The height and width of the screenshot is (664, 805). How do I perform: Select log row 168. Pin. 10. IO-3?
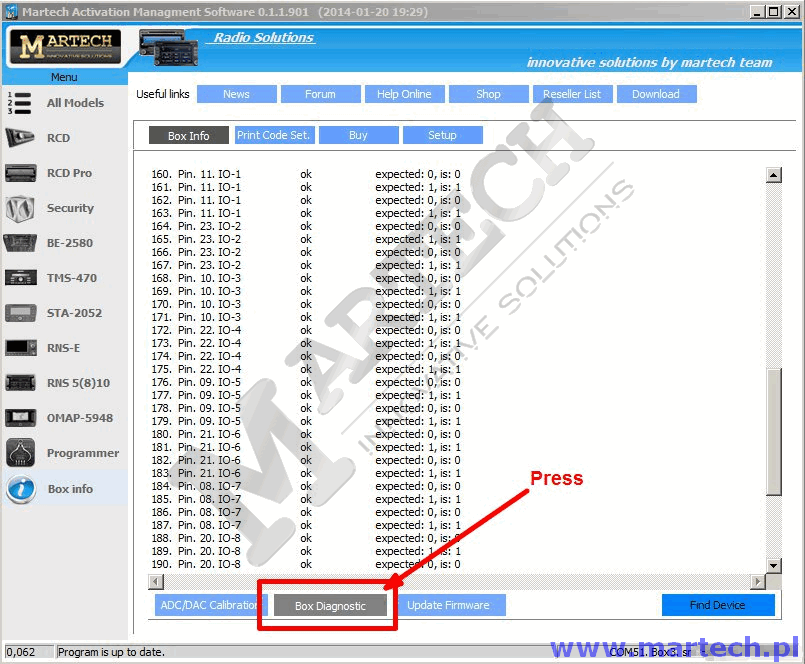[306, 278]
